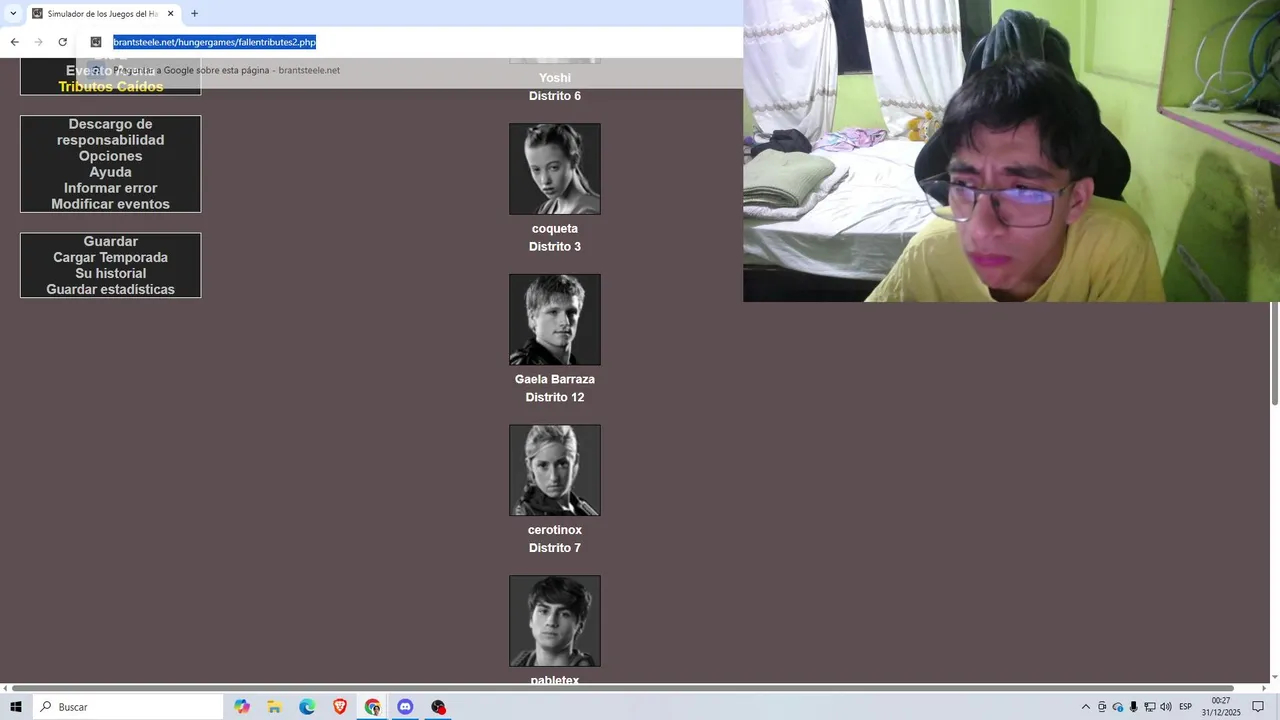Click the webcam overlay video
This screenshot has height=720, width=1280.
(x=1011, y=151)
